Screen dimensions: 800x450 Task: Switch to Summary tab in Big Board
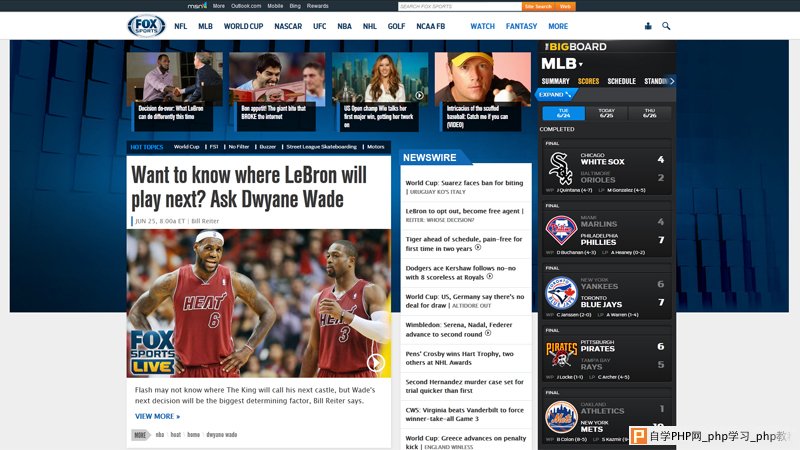(555, 81)
